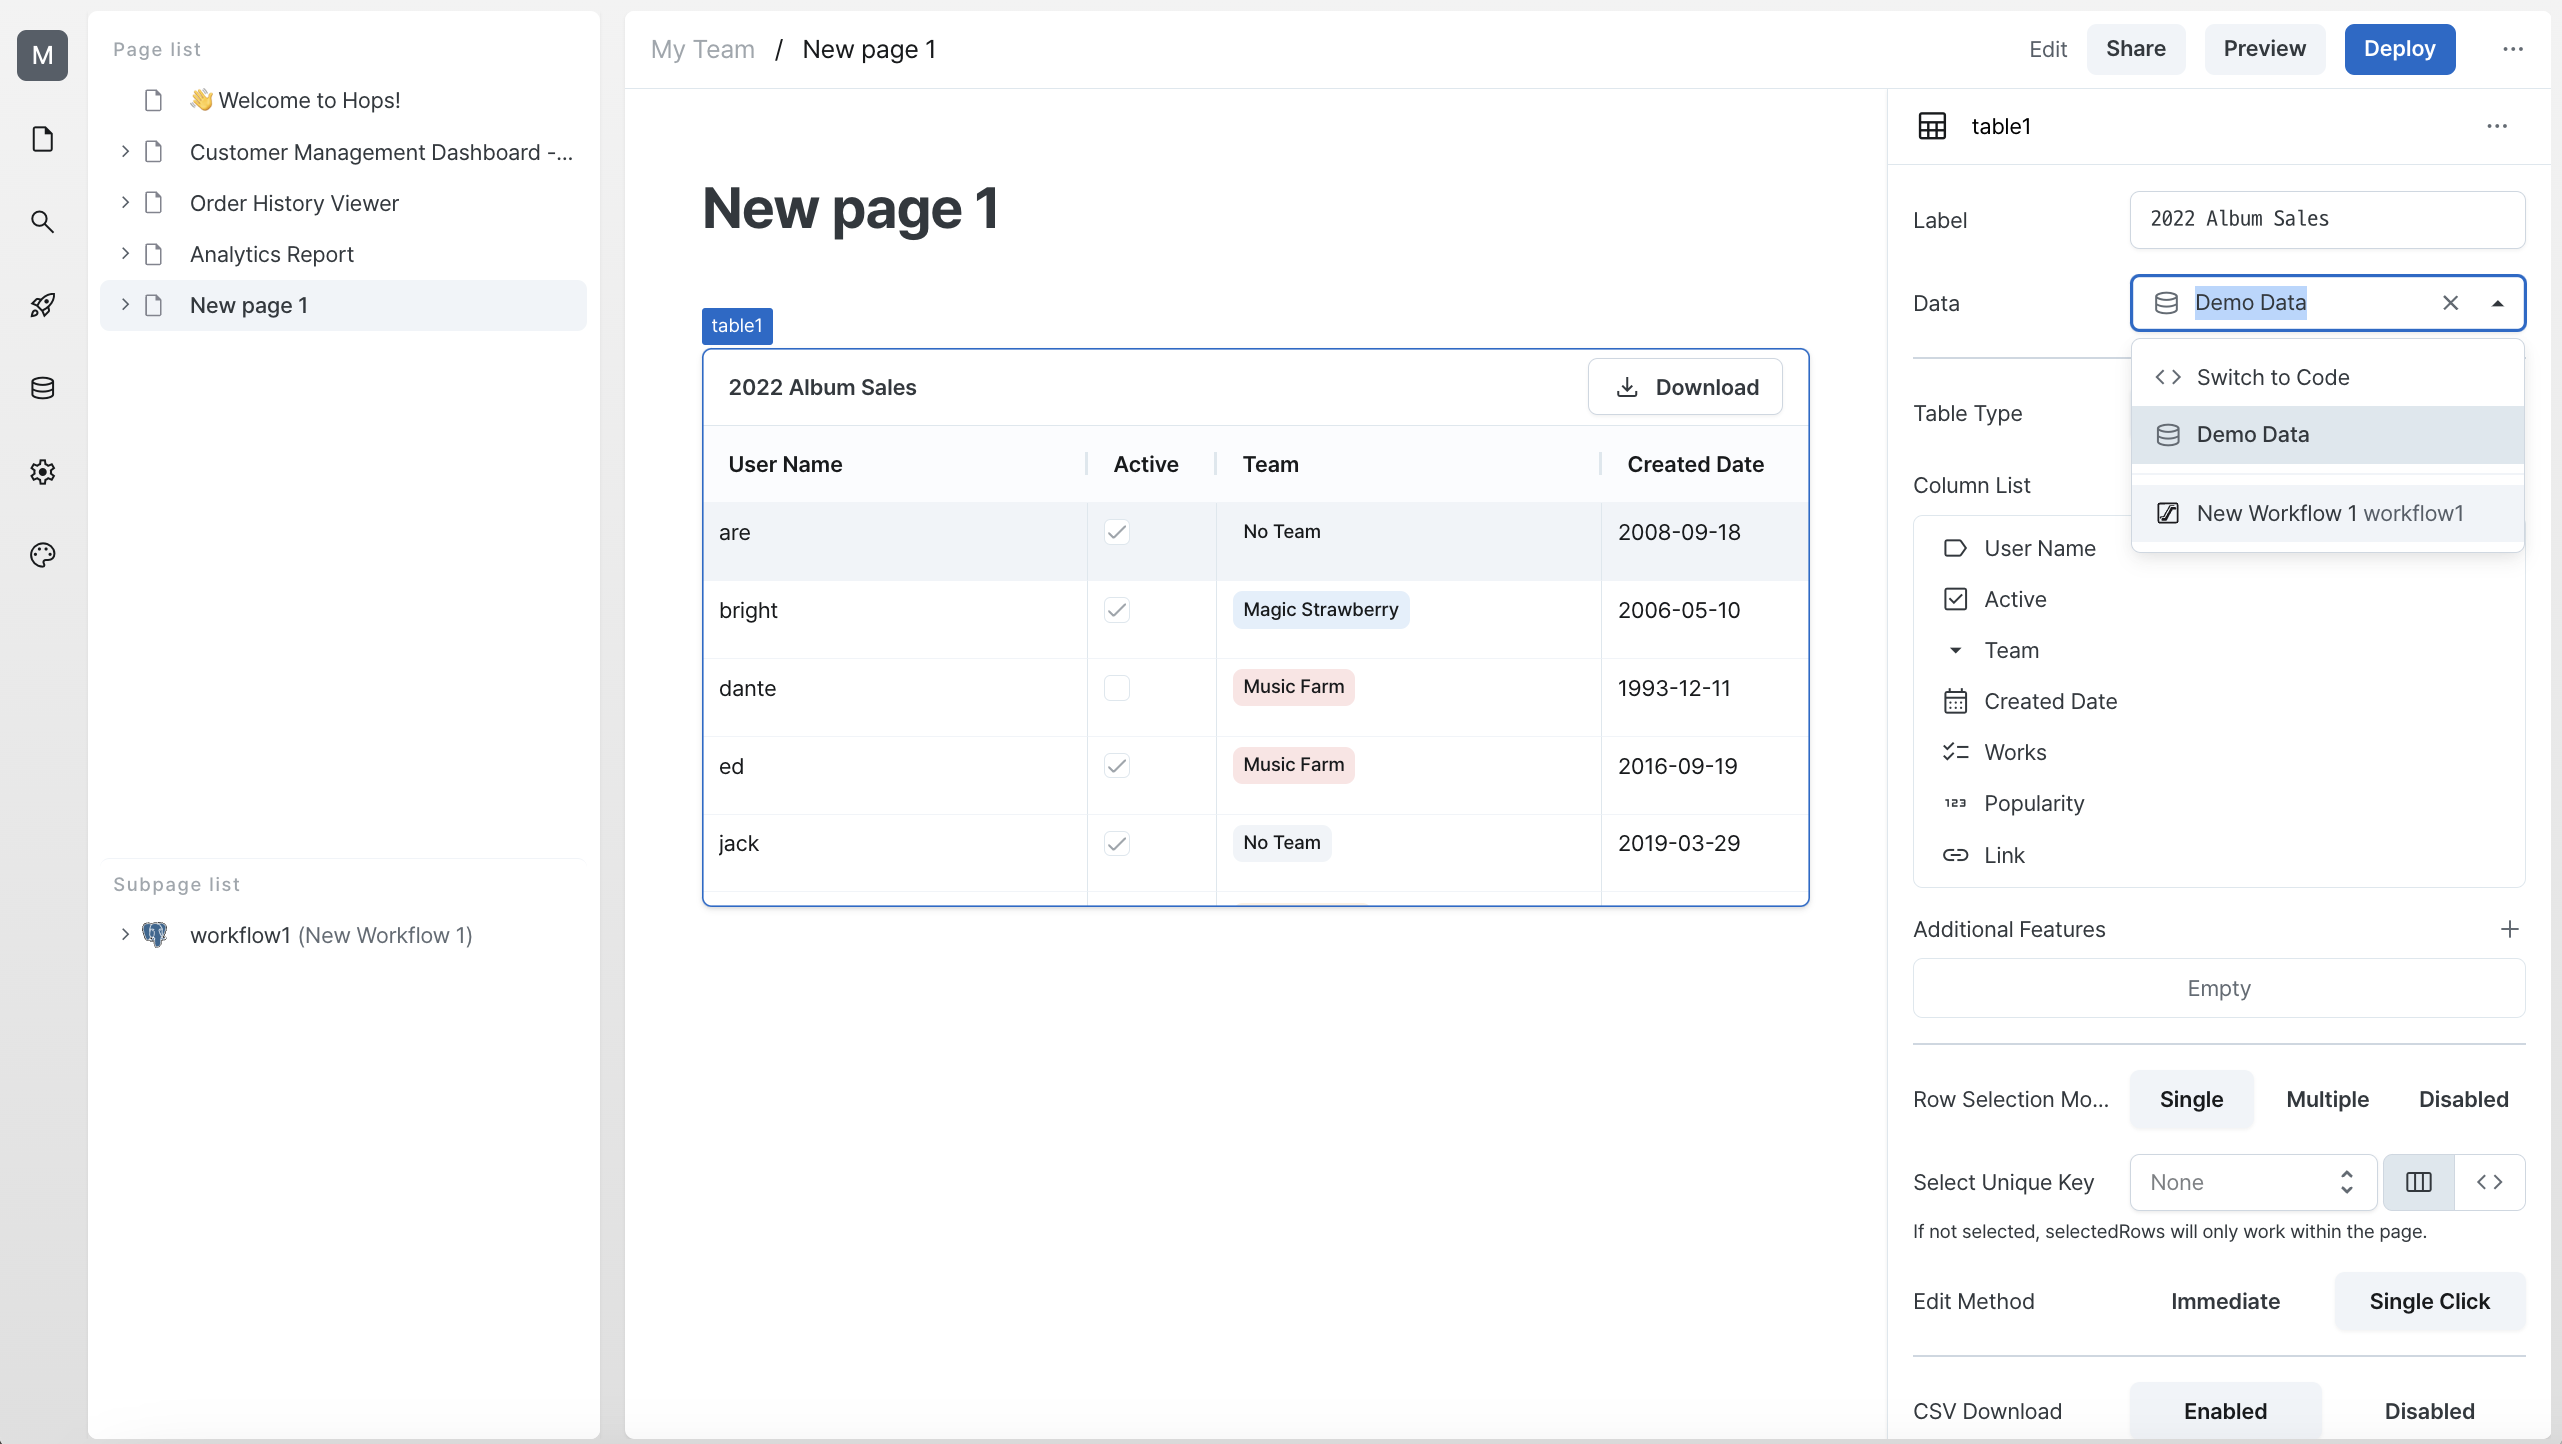The width and height of the screenshot is (2562, 1444).
Task: Set Row Selection Mode to Multiple
Action: (2327, 1099)
